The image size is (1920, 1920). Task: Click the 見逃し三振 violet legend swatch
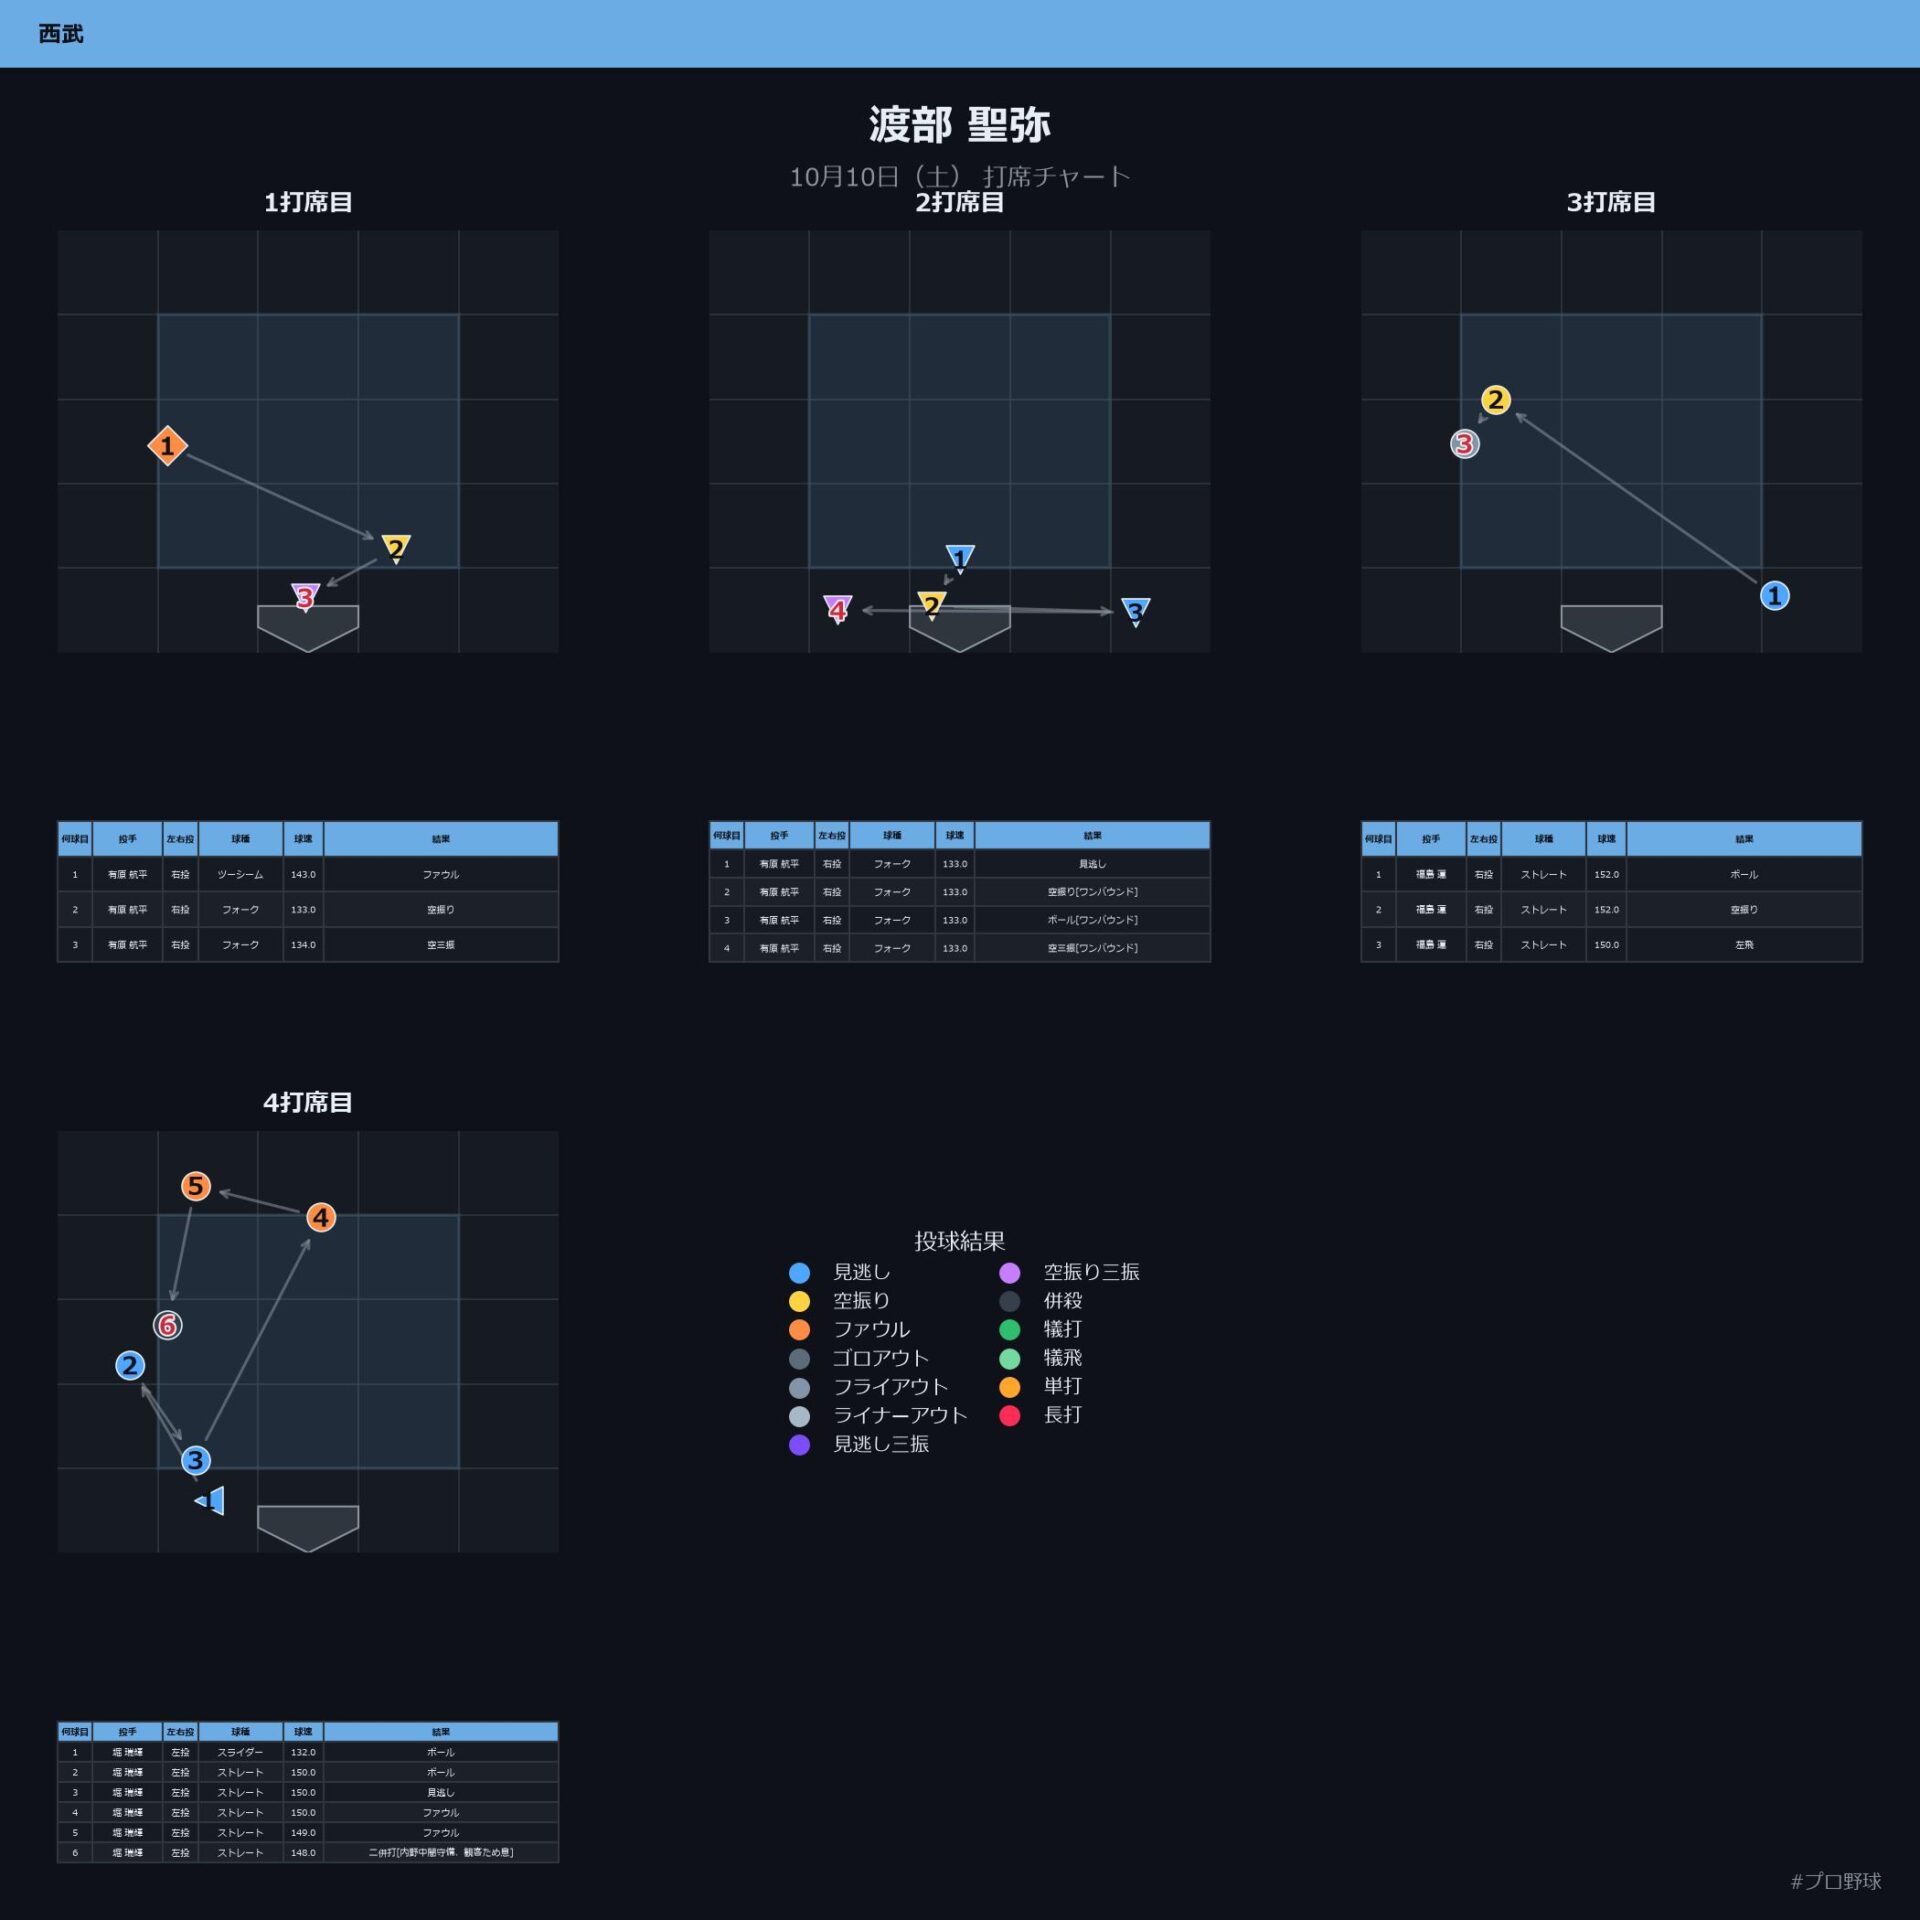pos(799,1444)
